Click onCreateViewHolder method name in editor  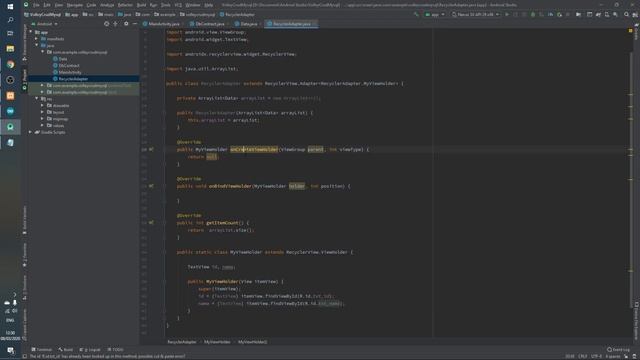click(x=254, y=149)
